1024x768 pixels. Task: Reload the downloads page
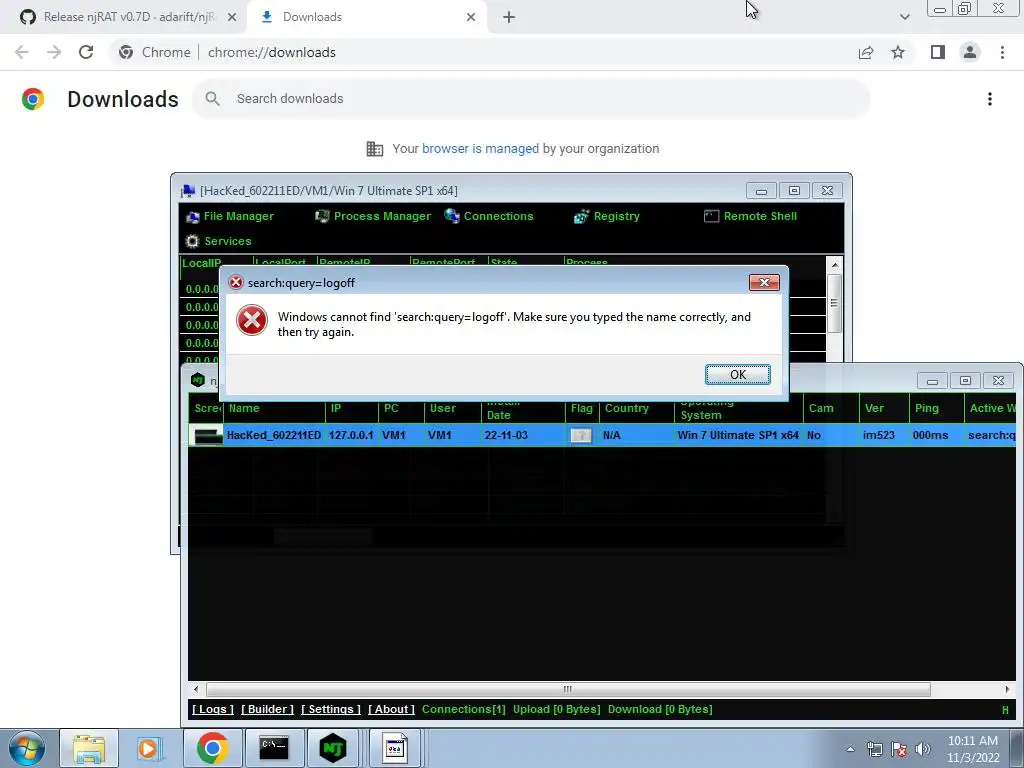click(86, 52)
